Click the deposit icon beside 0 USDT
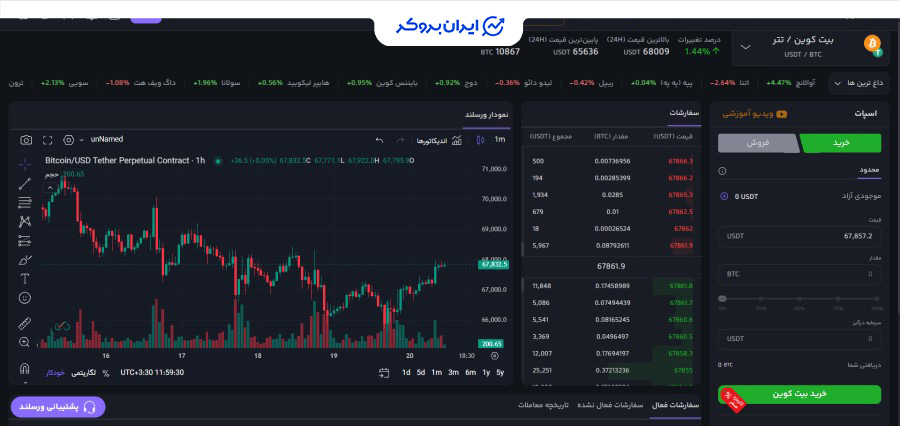The image size is (900, 426). [x=724, y=196]
